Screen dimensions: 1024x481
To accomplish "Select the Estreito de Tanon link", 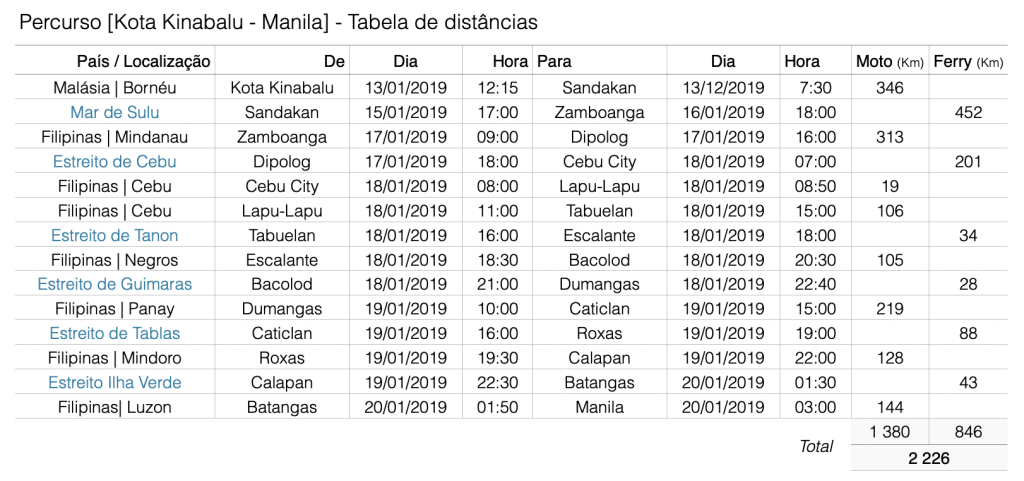I will pyautogui.click(x=115, y=235).
